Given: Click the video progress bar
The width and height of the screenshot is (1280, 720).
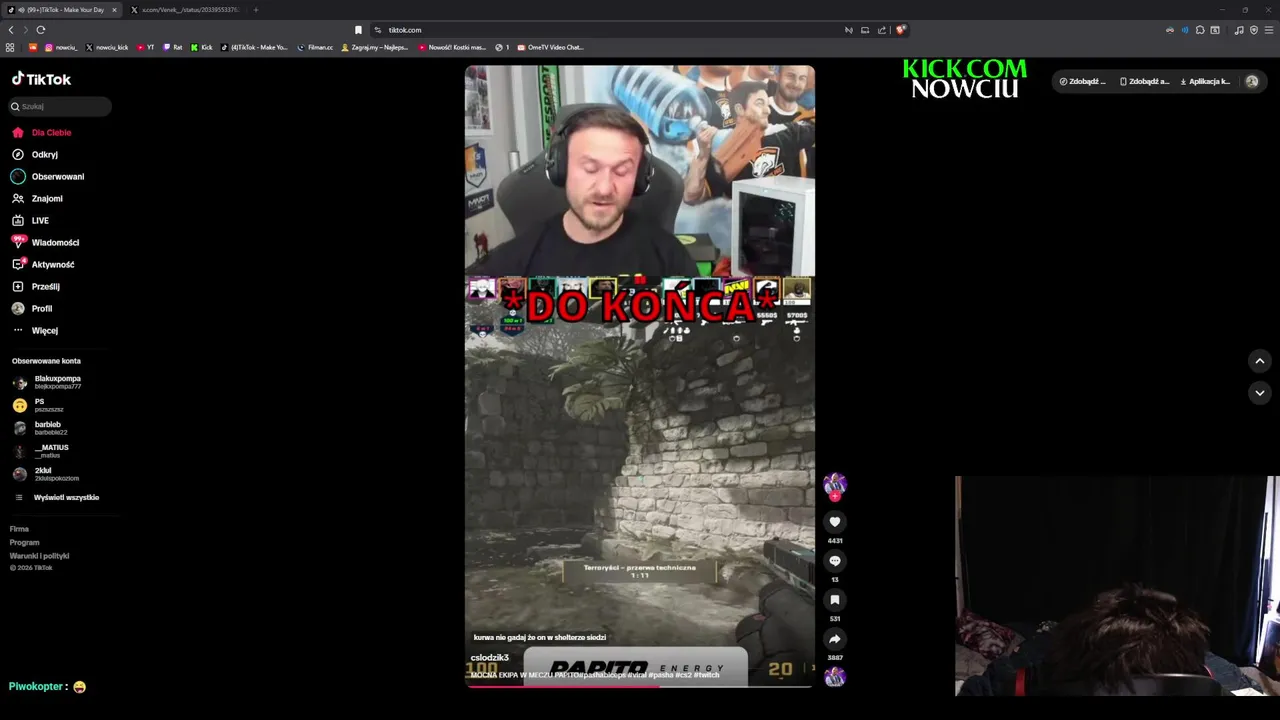Looking at the screenshot, I should tap(640, 686).
